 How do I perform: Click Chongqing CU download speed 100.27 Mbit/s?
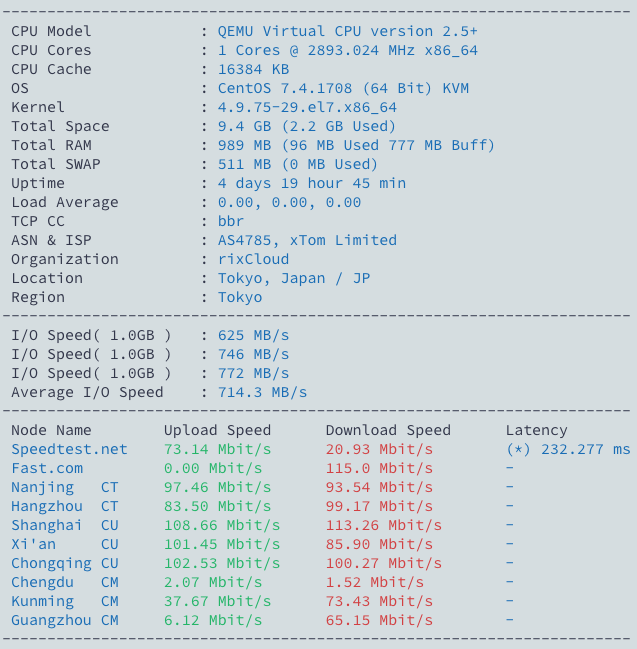(x=384, y=563)
